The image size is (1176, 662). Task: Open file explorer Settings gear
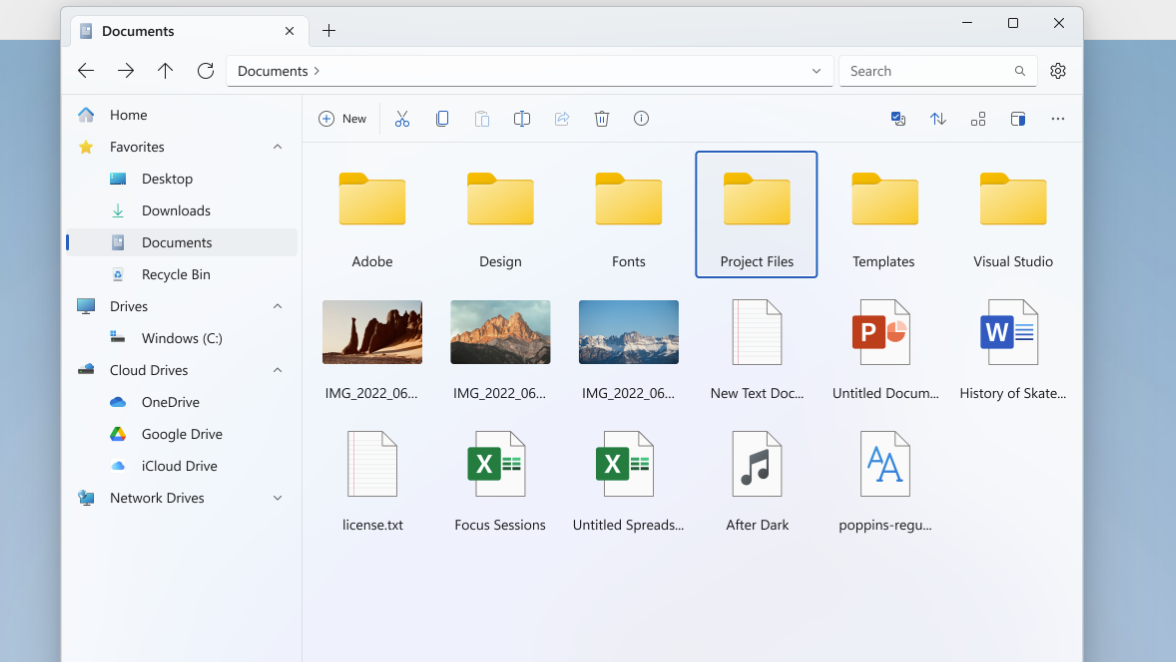coord(1058,71)
